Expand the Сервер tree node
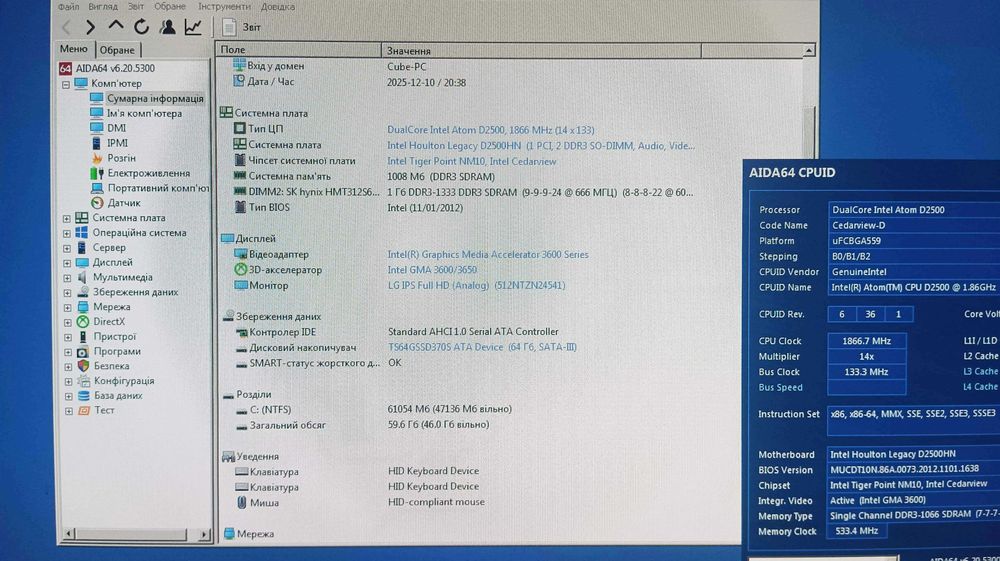Viewport: 1000px width, 561px height. click(67, 248)
